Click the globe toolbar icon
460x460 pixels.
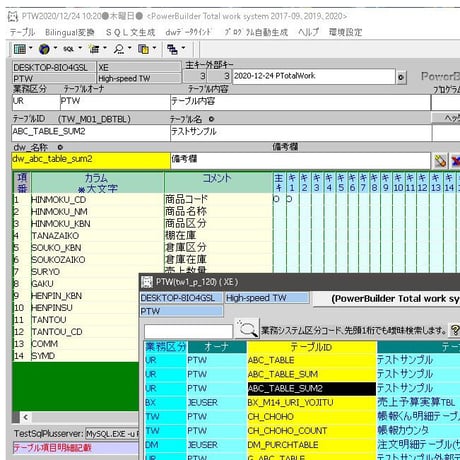[44, 49]
